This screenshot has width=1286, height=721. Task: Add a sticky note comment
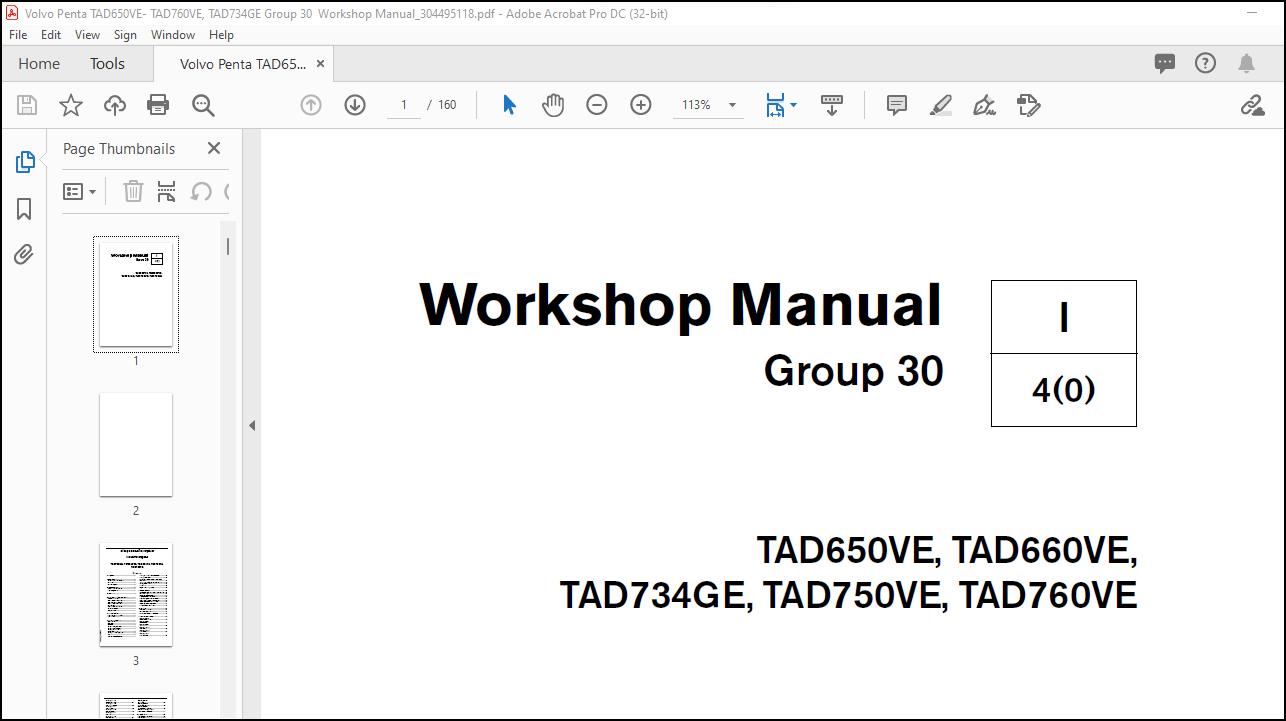897,105
